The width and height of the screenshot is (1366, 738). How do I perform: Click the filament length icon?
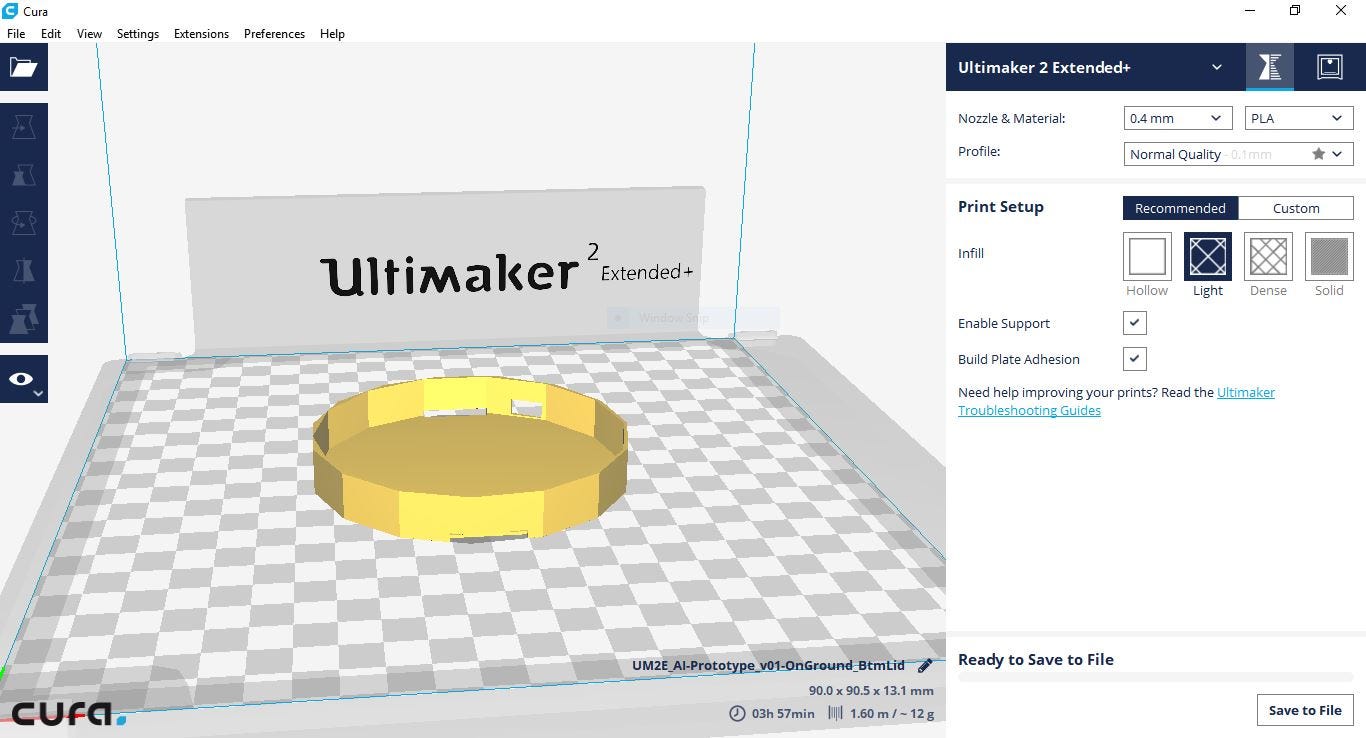pos(835,713)
